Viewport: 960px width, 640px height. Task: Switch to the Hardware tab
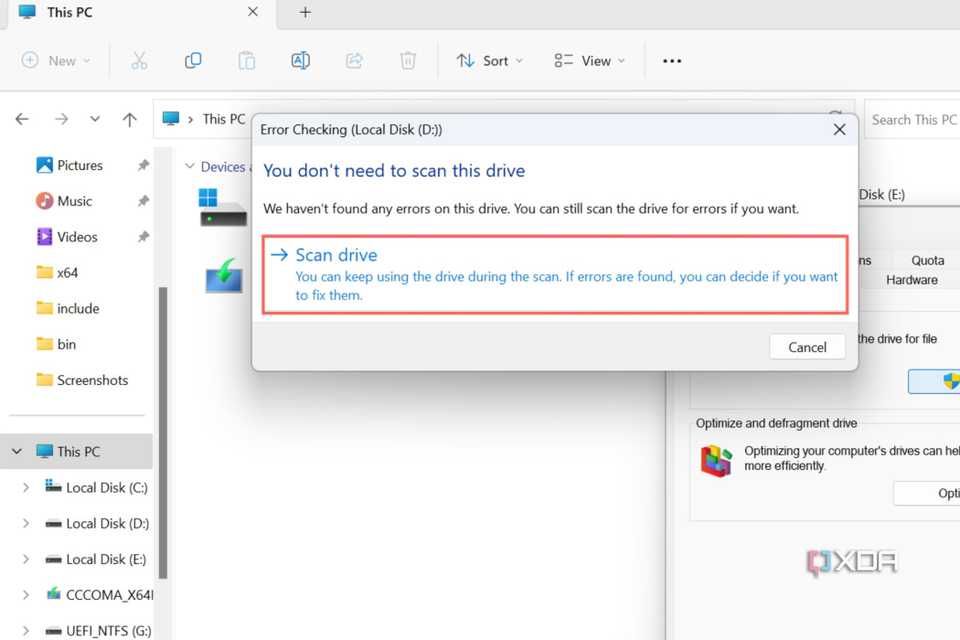[x=911, y=280]
